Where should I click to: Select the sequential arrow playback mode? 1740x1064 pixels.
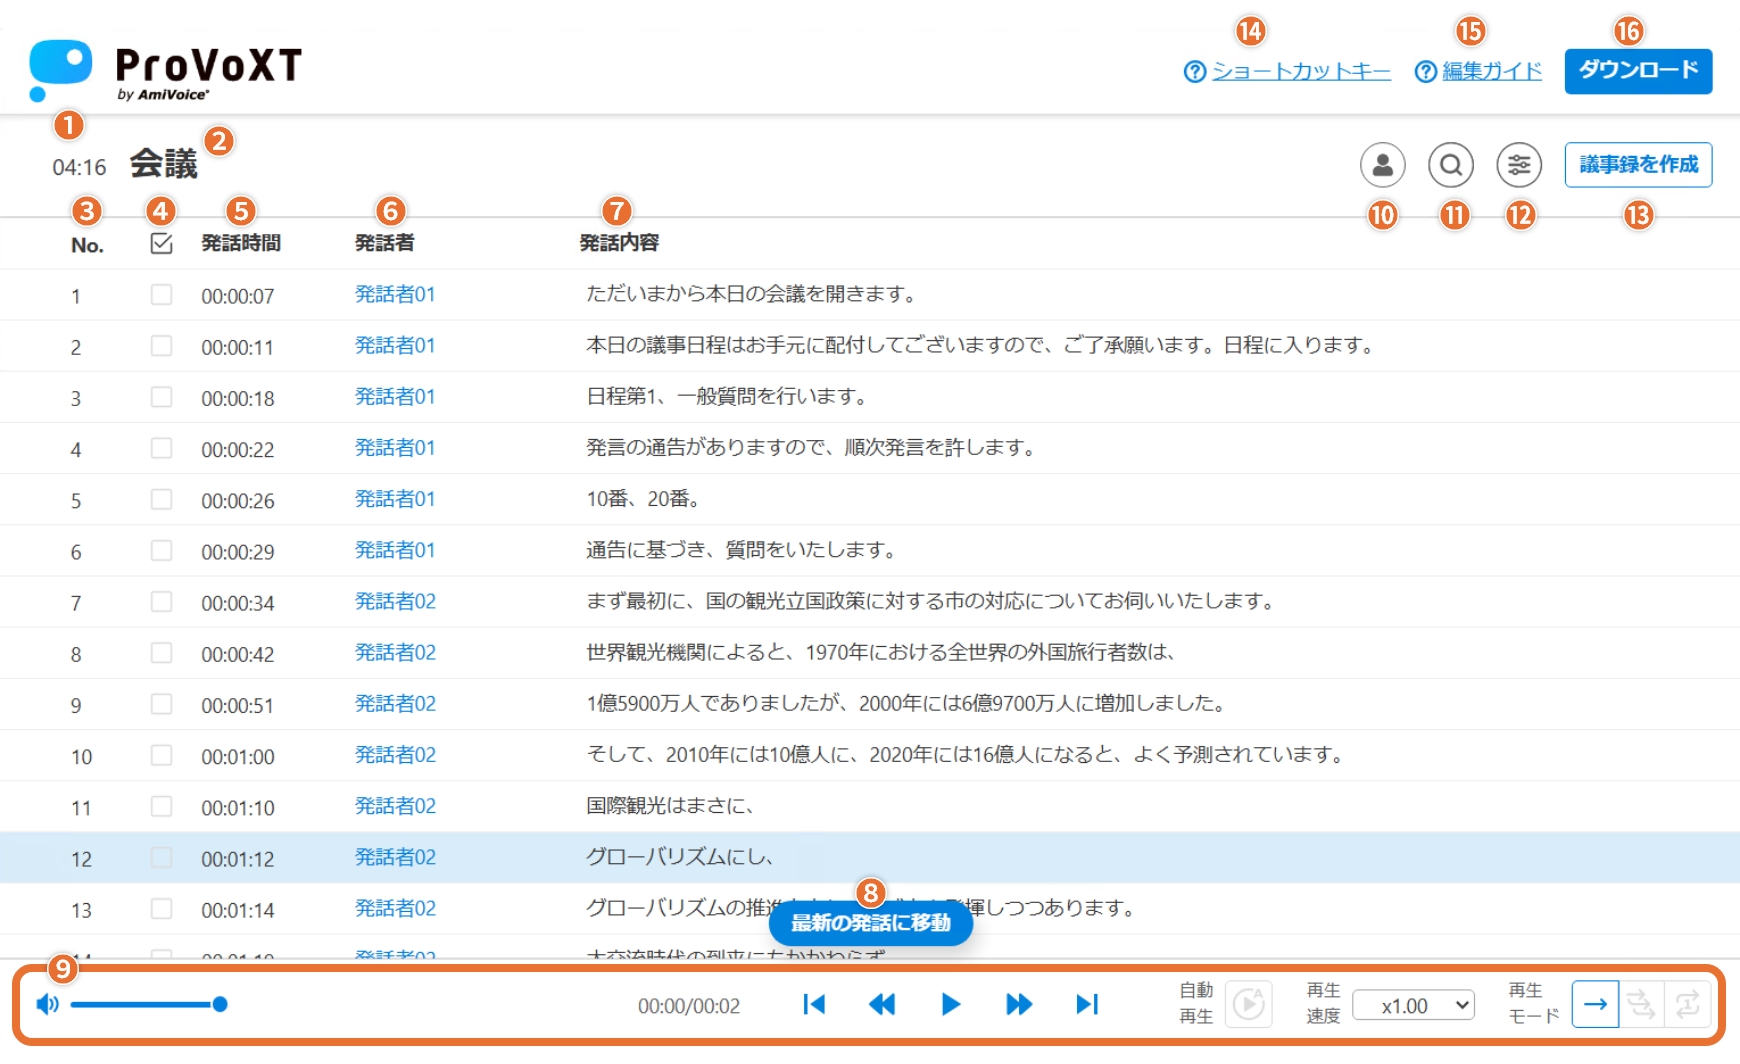(1595, 1004)
